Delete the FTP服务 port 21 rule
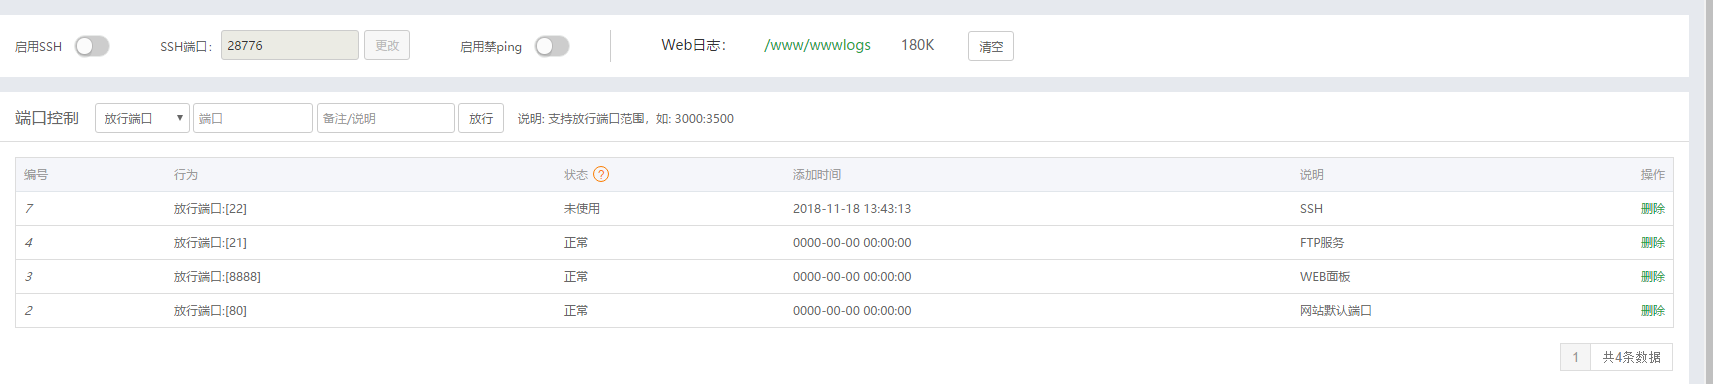 coord(1652,243)
